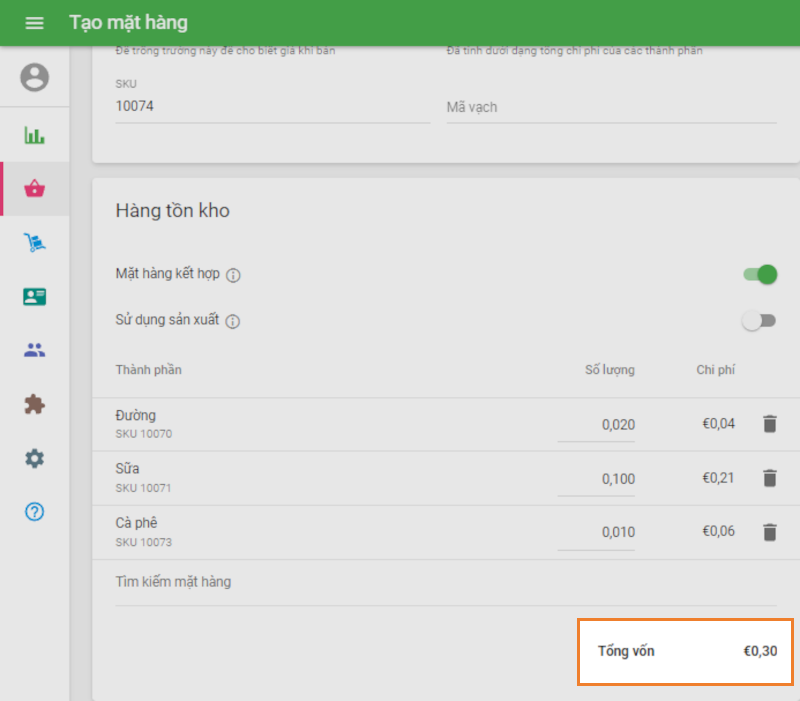This screenshot has height=701, width=800.
Task: Remove the Cà phê component with trash icon
Action: tap(769, 532)
